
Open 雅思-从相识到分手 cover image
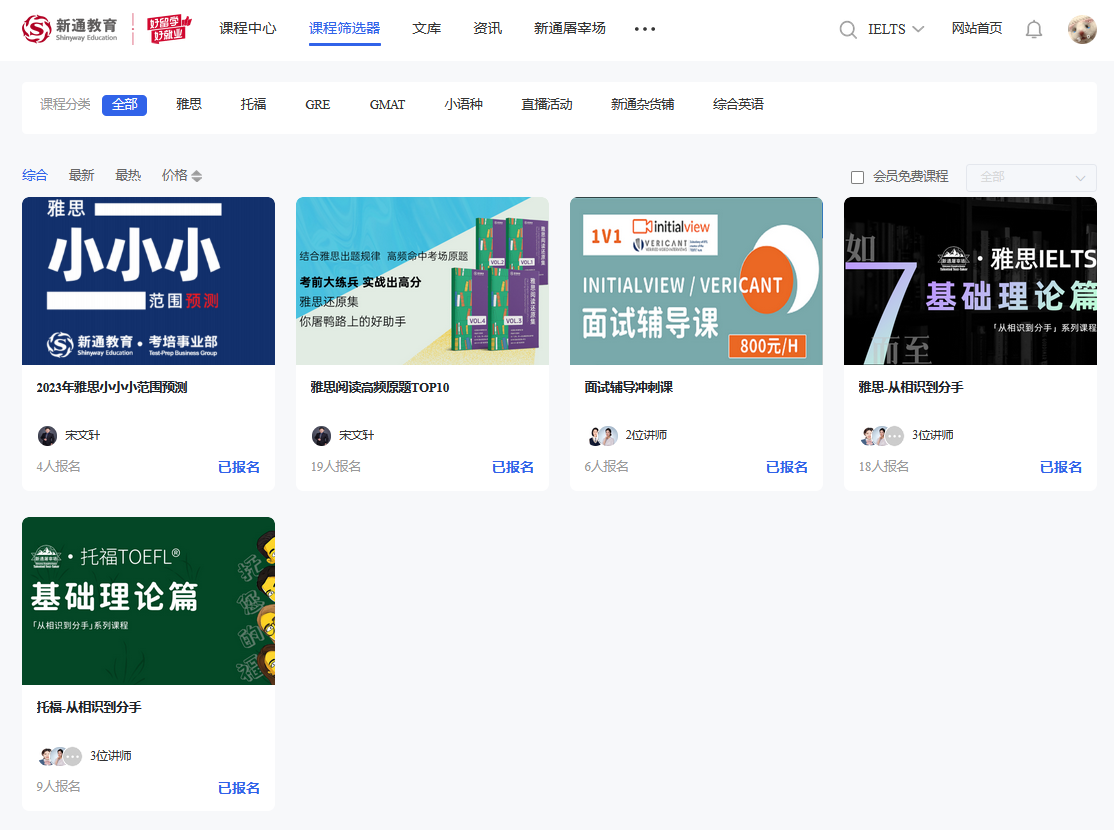pyautogui.click(x=970, y=281)
